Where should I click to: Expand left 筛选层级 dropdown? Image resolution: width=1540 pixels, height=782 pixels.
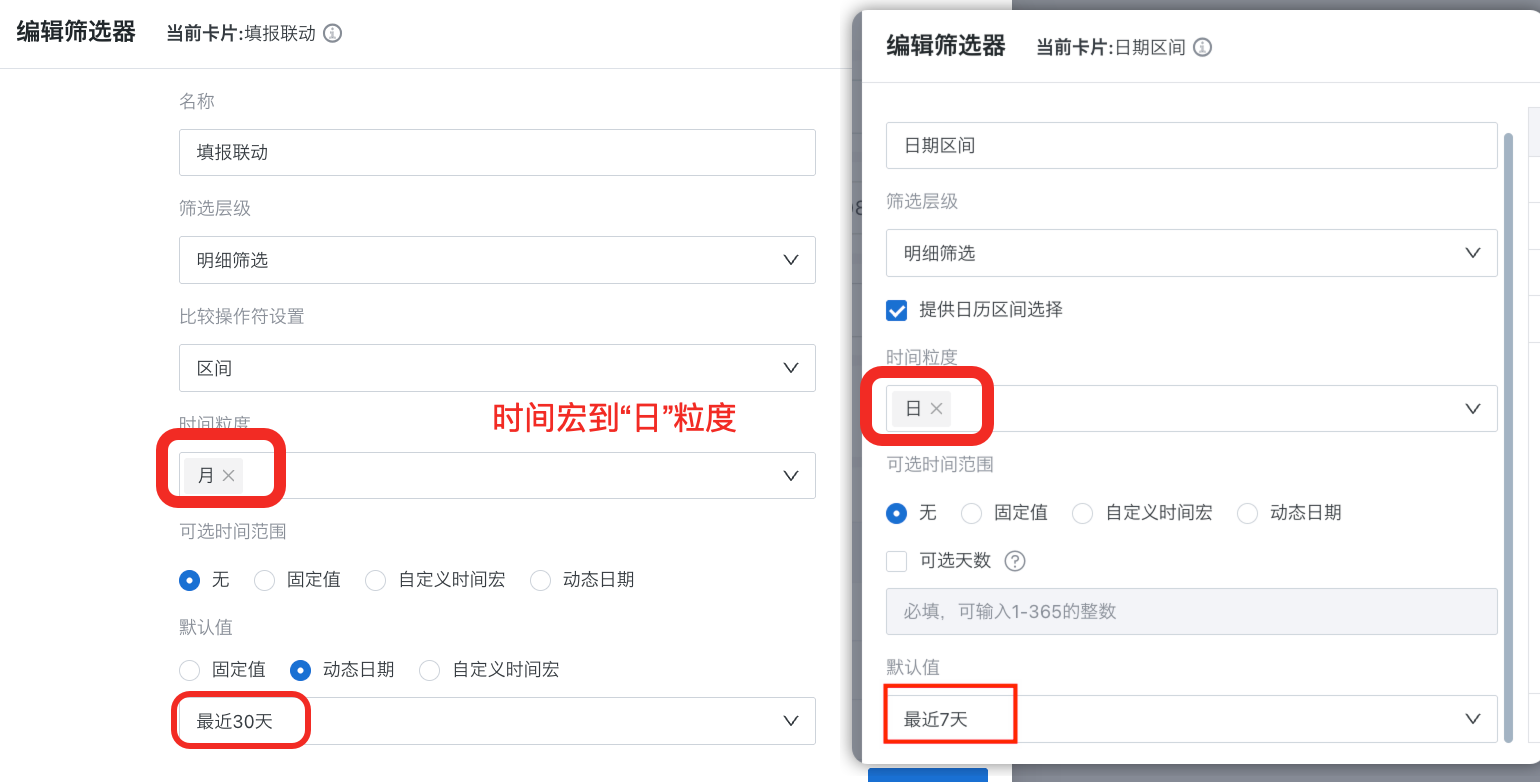[497, 260]
